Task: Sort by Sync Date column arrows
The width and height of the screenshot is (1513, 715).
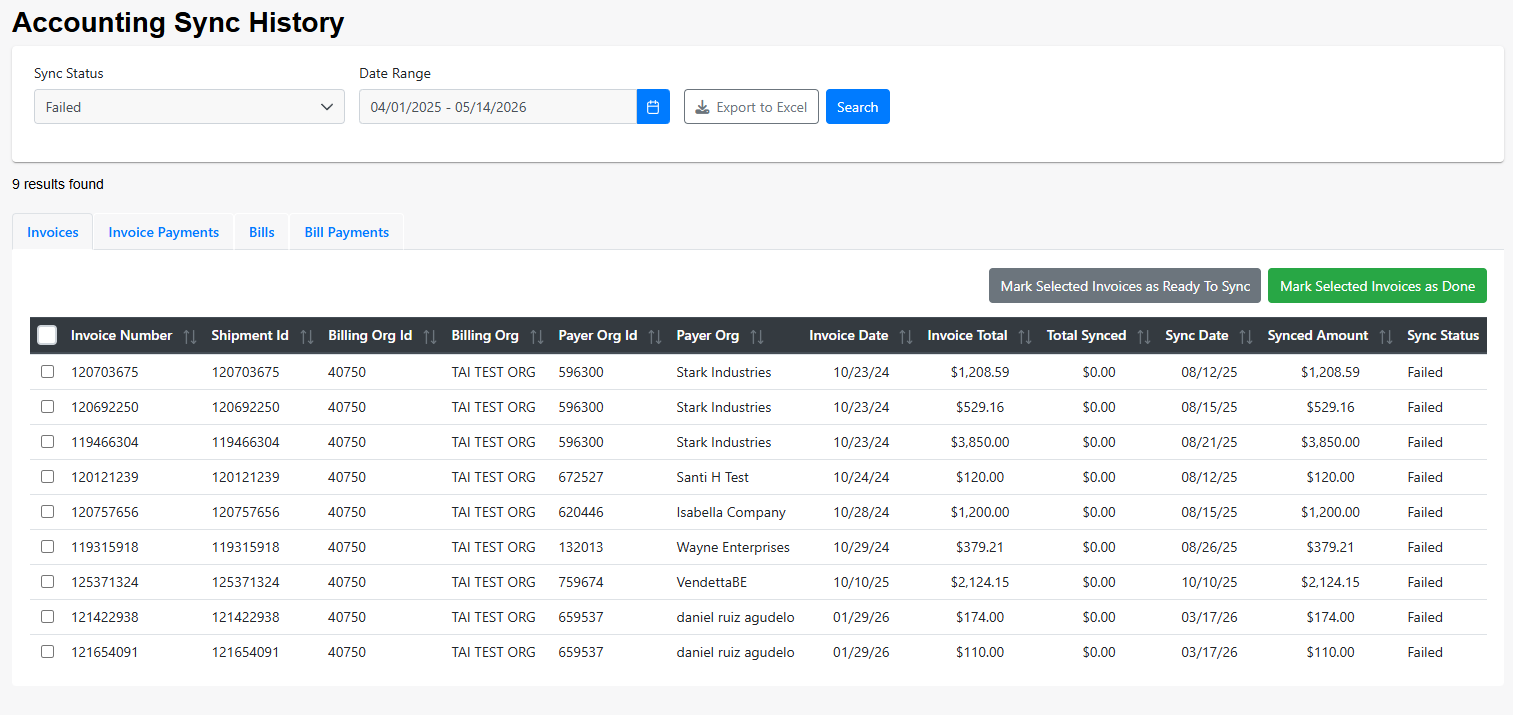Action: click(1246, 337)
